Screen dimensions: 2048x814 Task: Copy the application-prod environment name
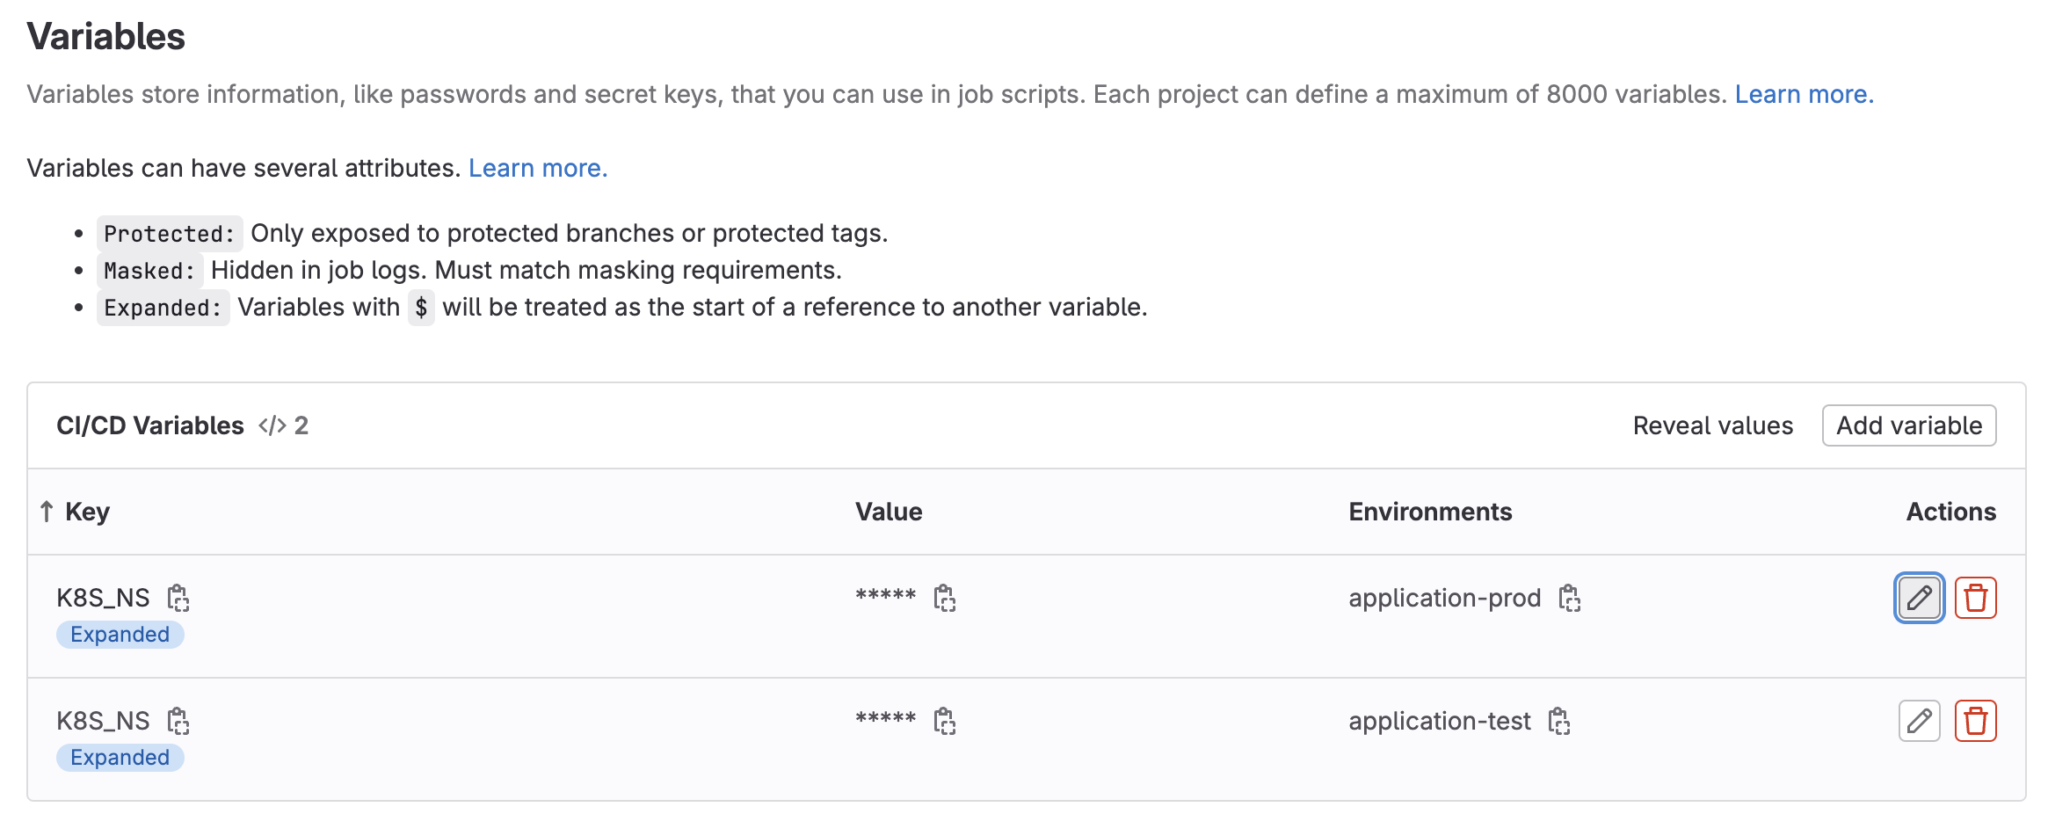pos(1569,598)
